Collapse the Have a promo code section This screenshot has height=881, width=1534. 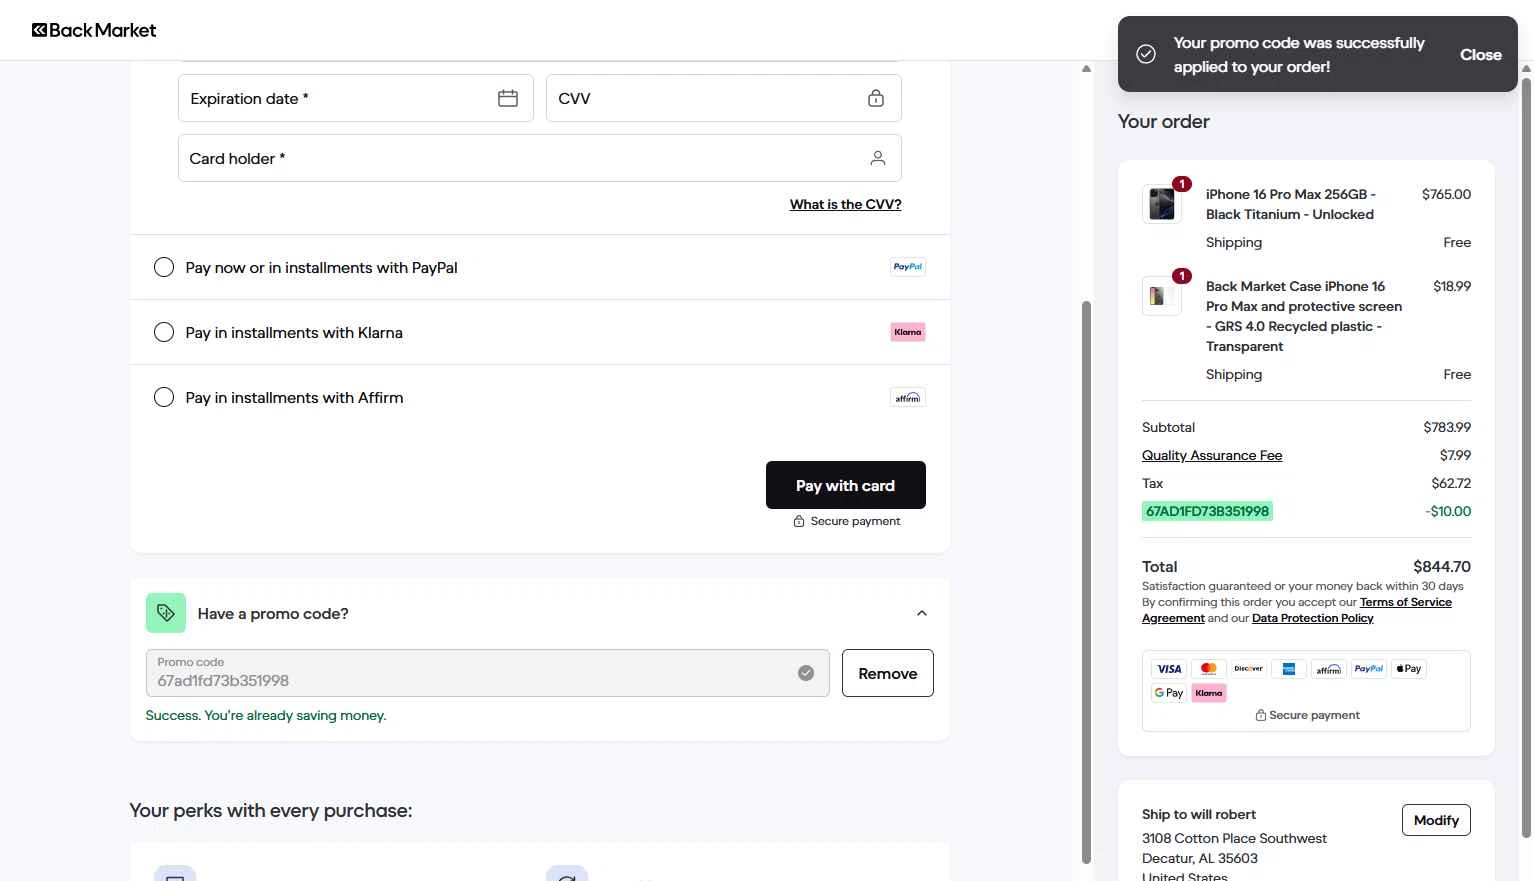click(922, 613)
